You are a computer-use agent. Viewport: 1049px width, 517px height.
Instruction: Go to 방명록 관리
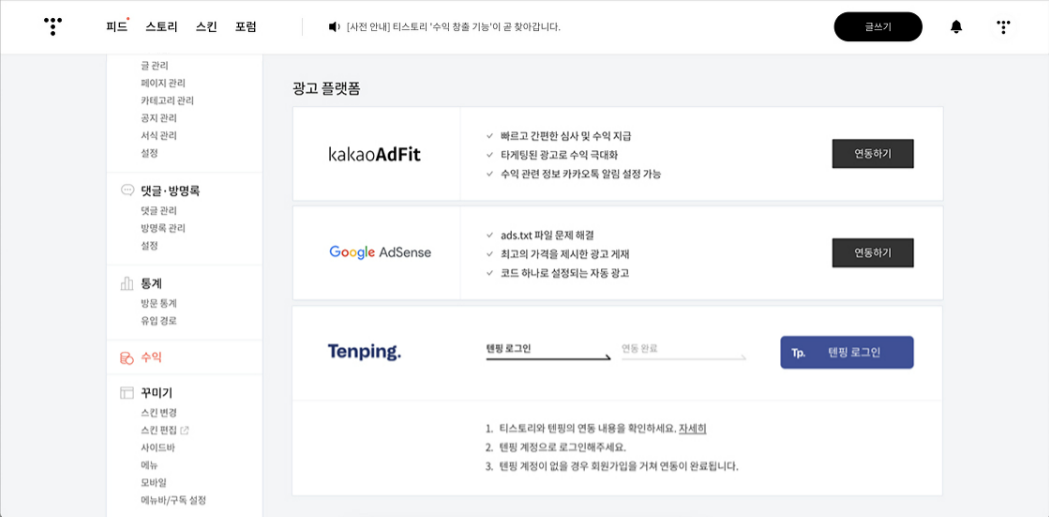click(163, 228)
